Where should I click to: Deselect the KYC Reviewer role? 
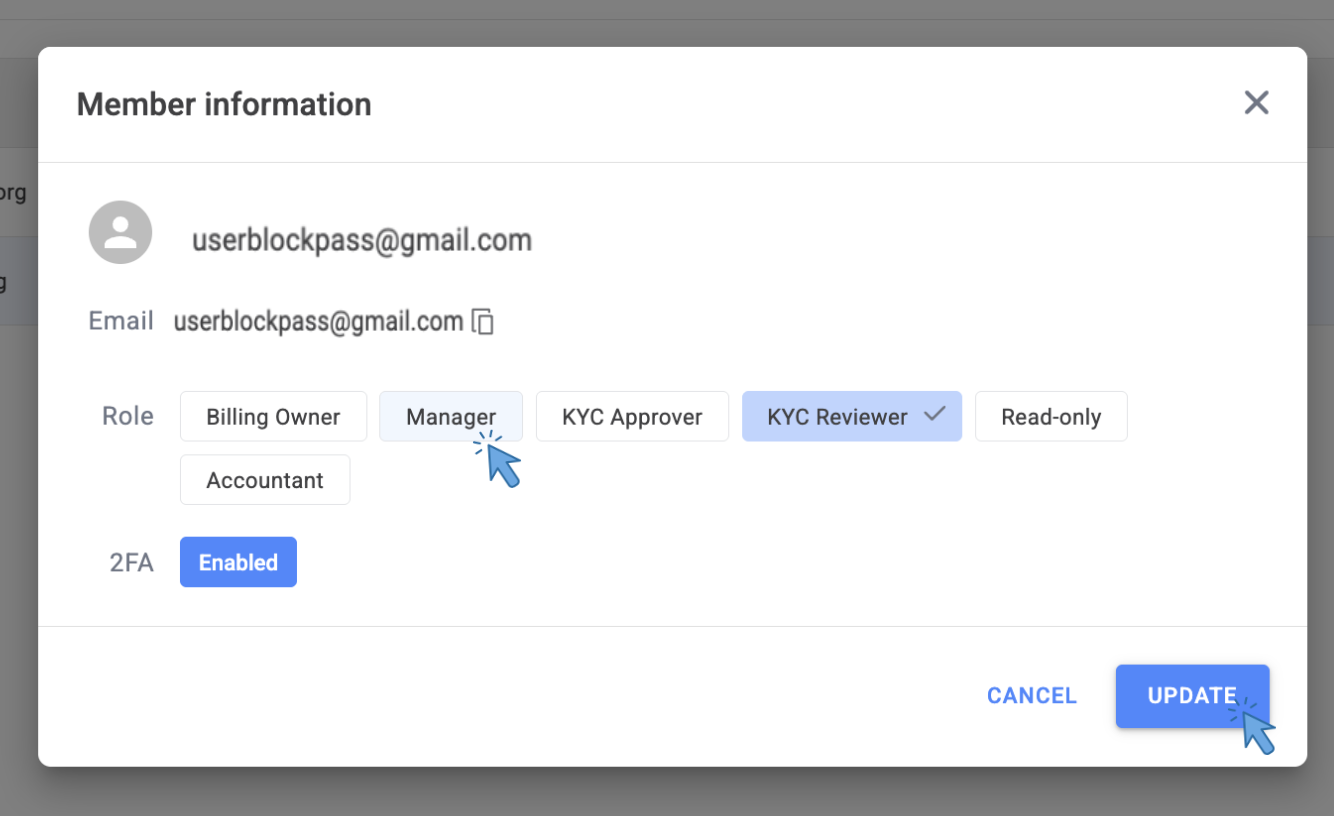[837, 417]
